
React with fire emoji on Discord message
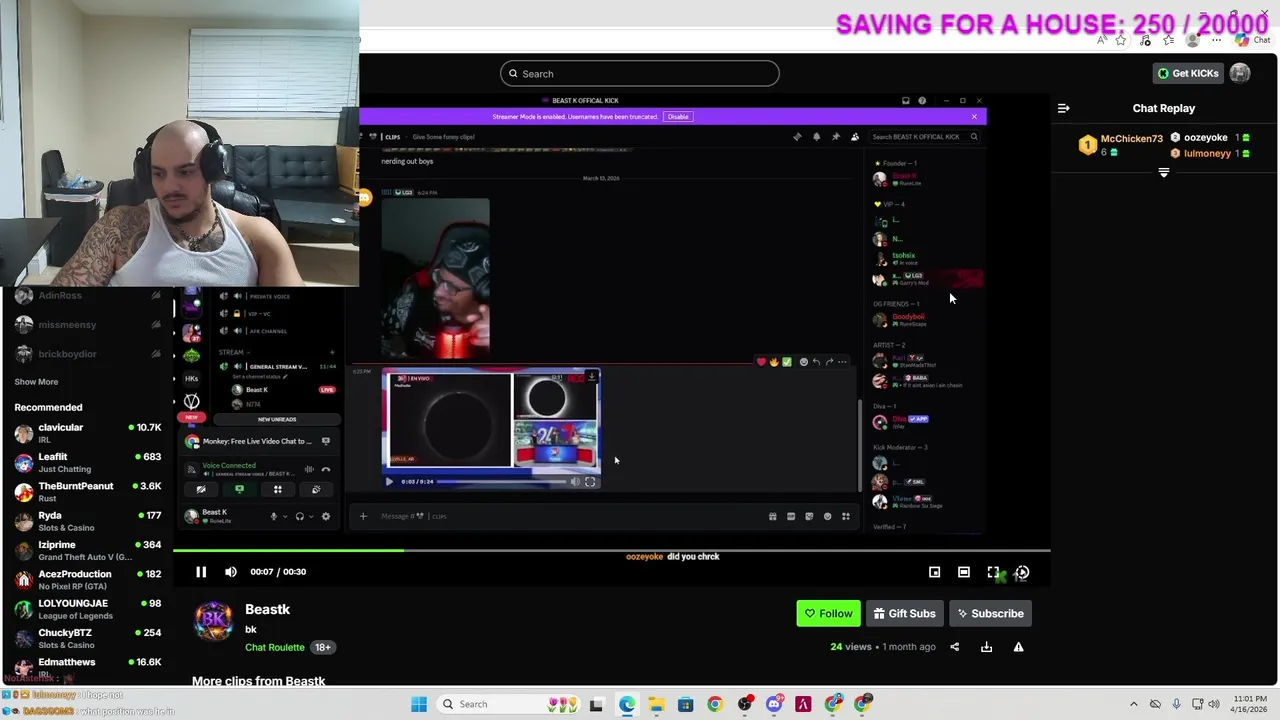[773, 362]
